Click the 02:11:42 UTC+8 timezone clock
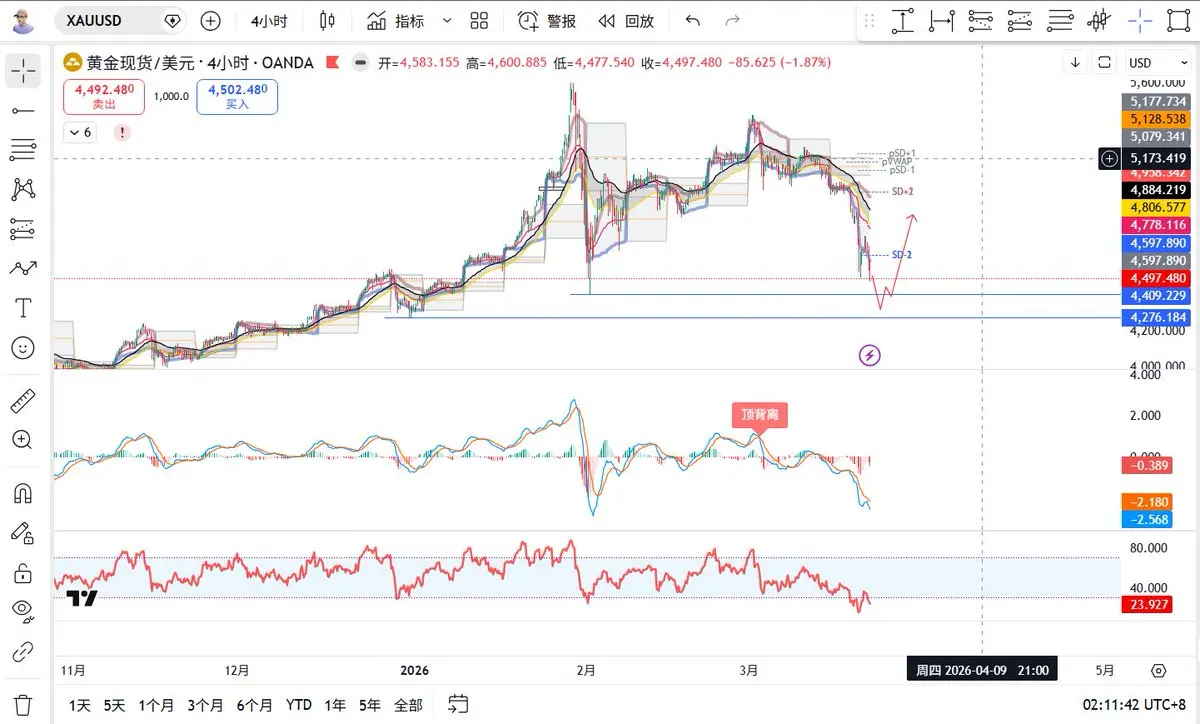This screenshot has height=724, width=1200. coord(1135,705)
